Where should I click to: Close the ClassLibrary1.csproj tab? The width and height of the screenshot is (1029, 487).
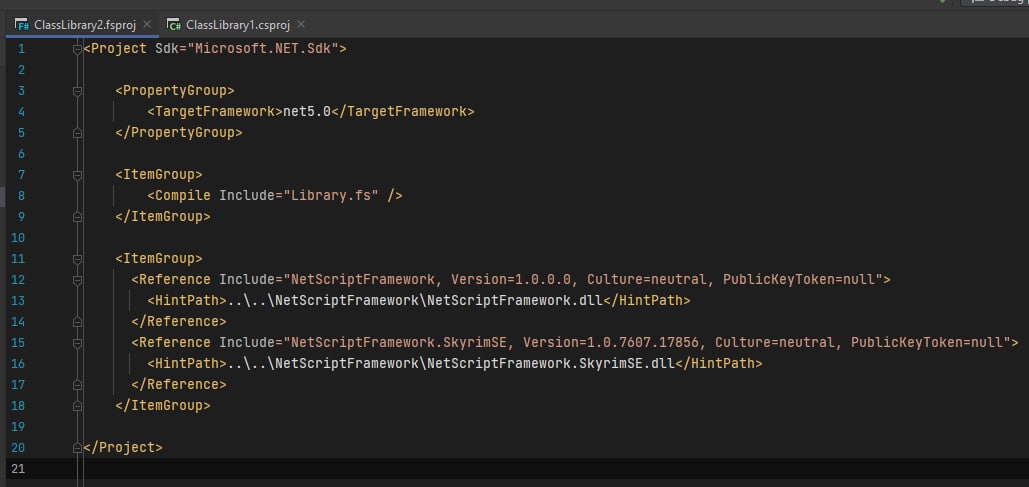coord(301,25)
